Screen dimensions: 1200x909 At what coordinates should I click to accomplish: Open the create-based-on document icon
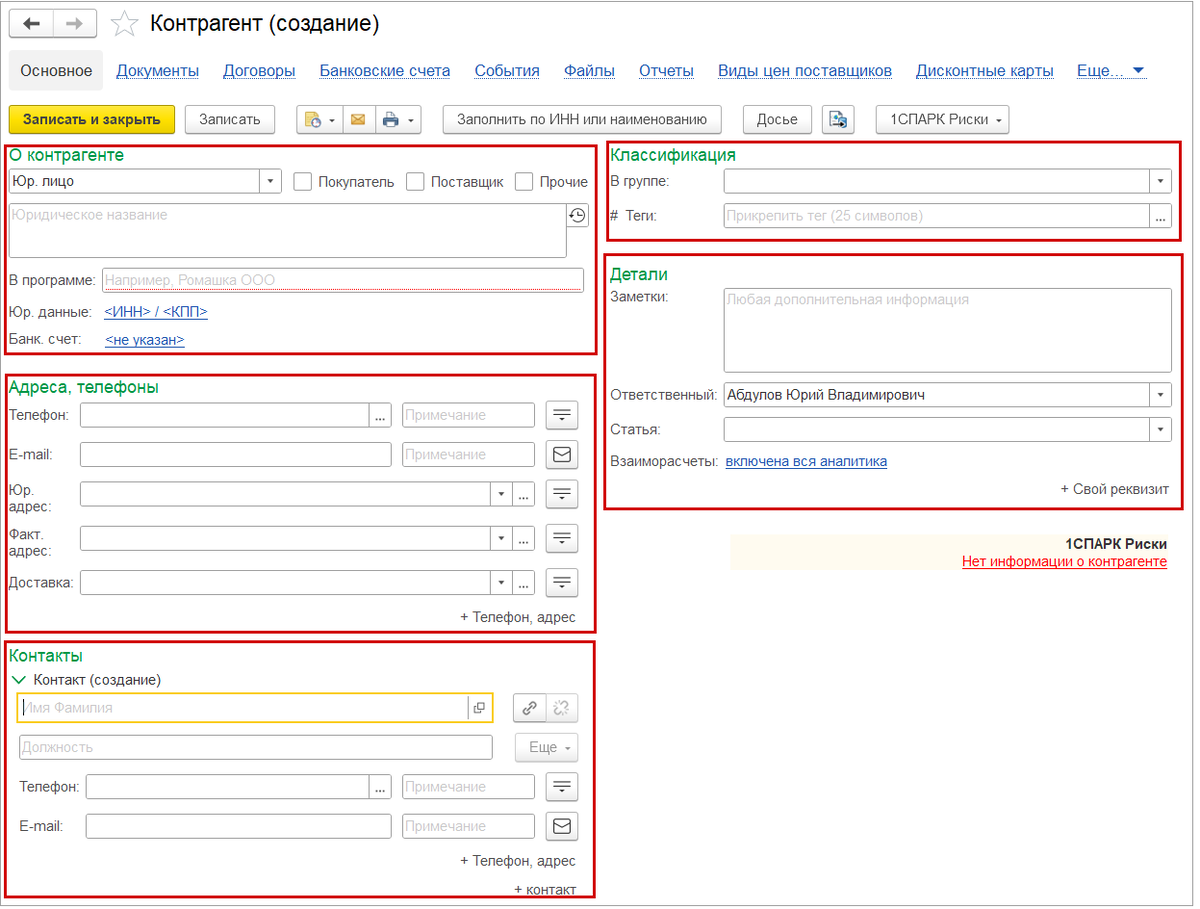coord(319,119)
